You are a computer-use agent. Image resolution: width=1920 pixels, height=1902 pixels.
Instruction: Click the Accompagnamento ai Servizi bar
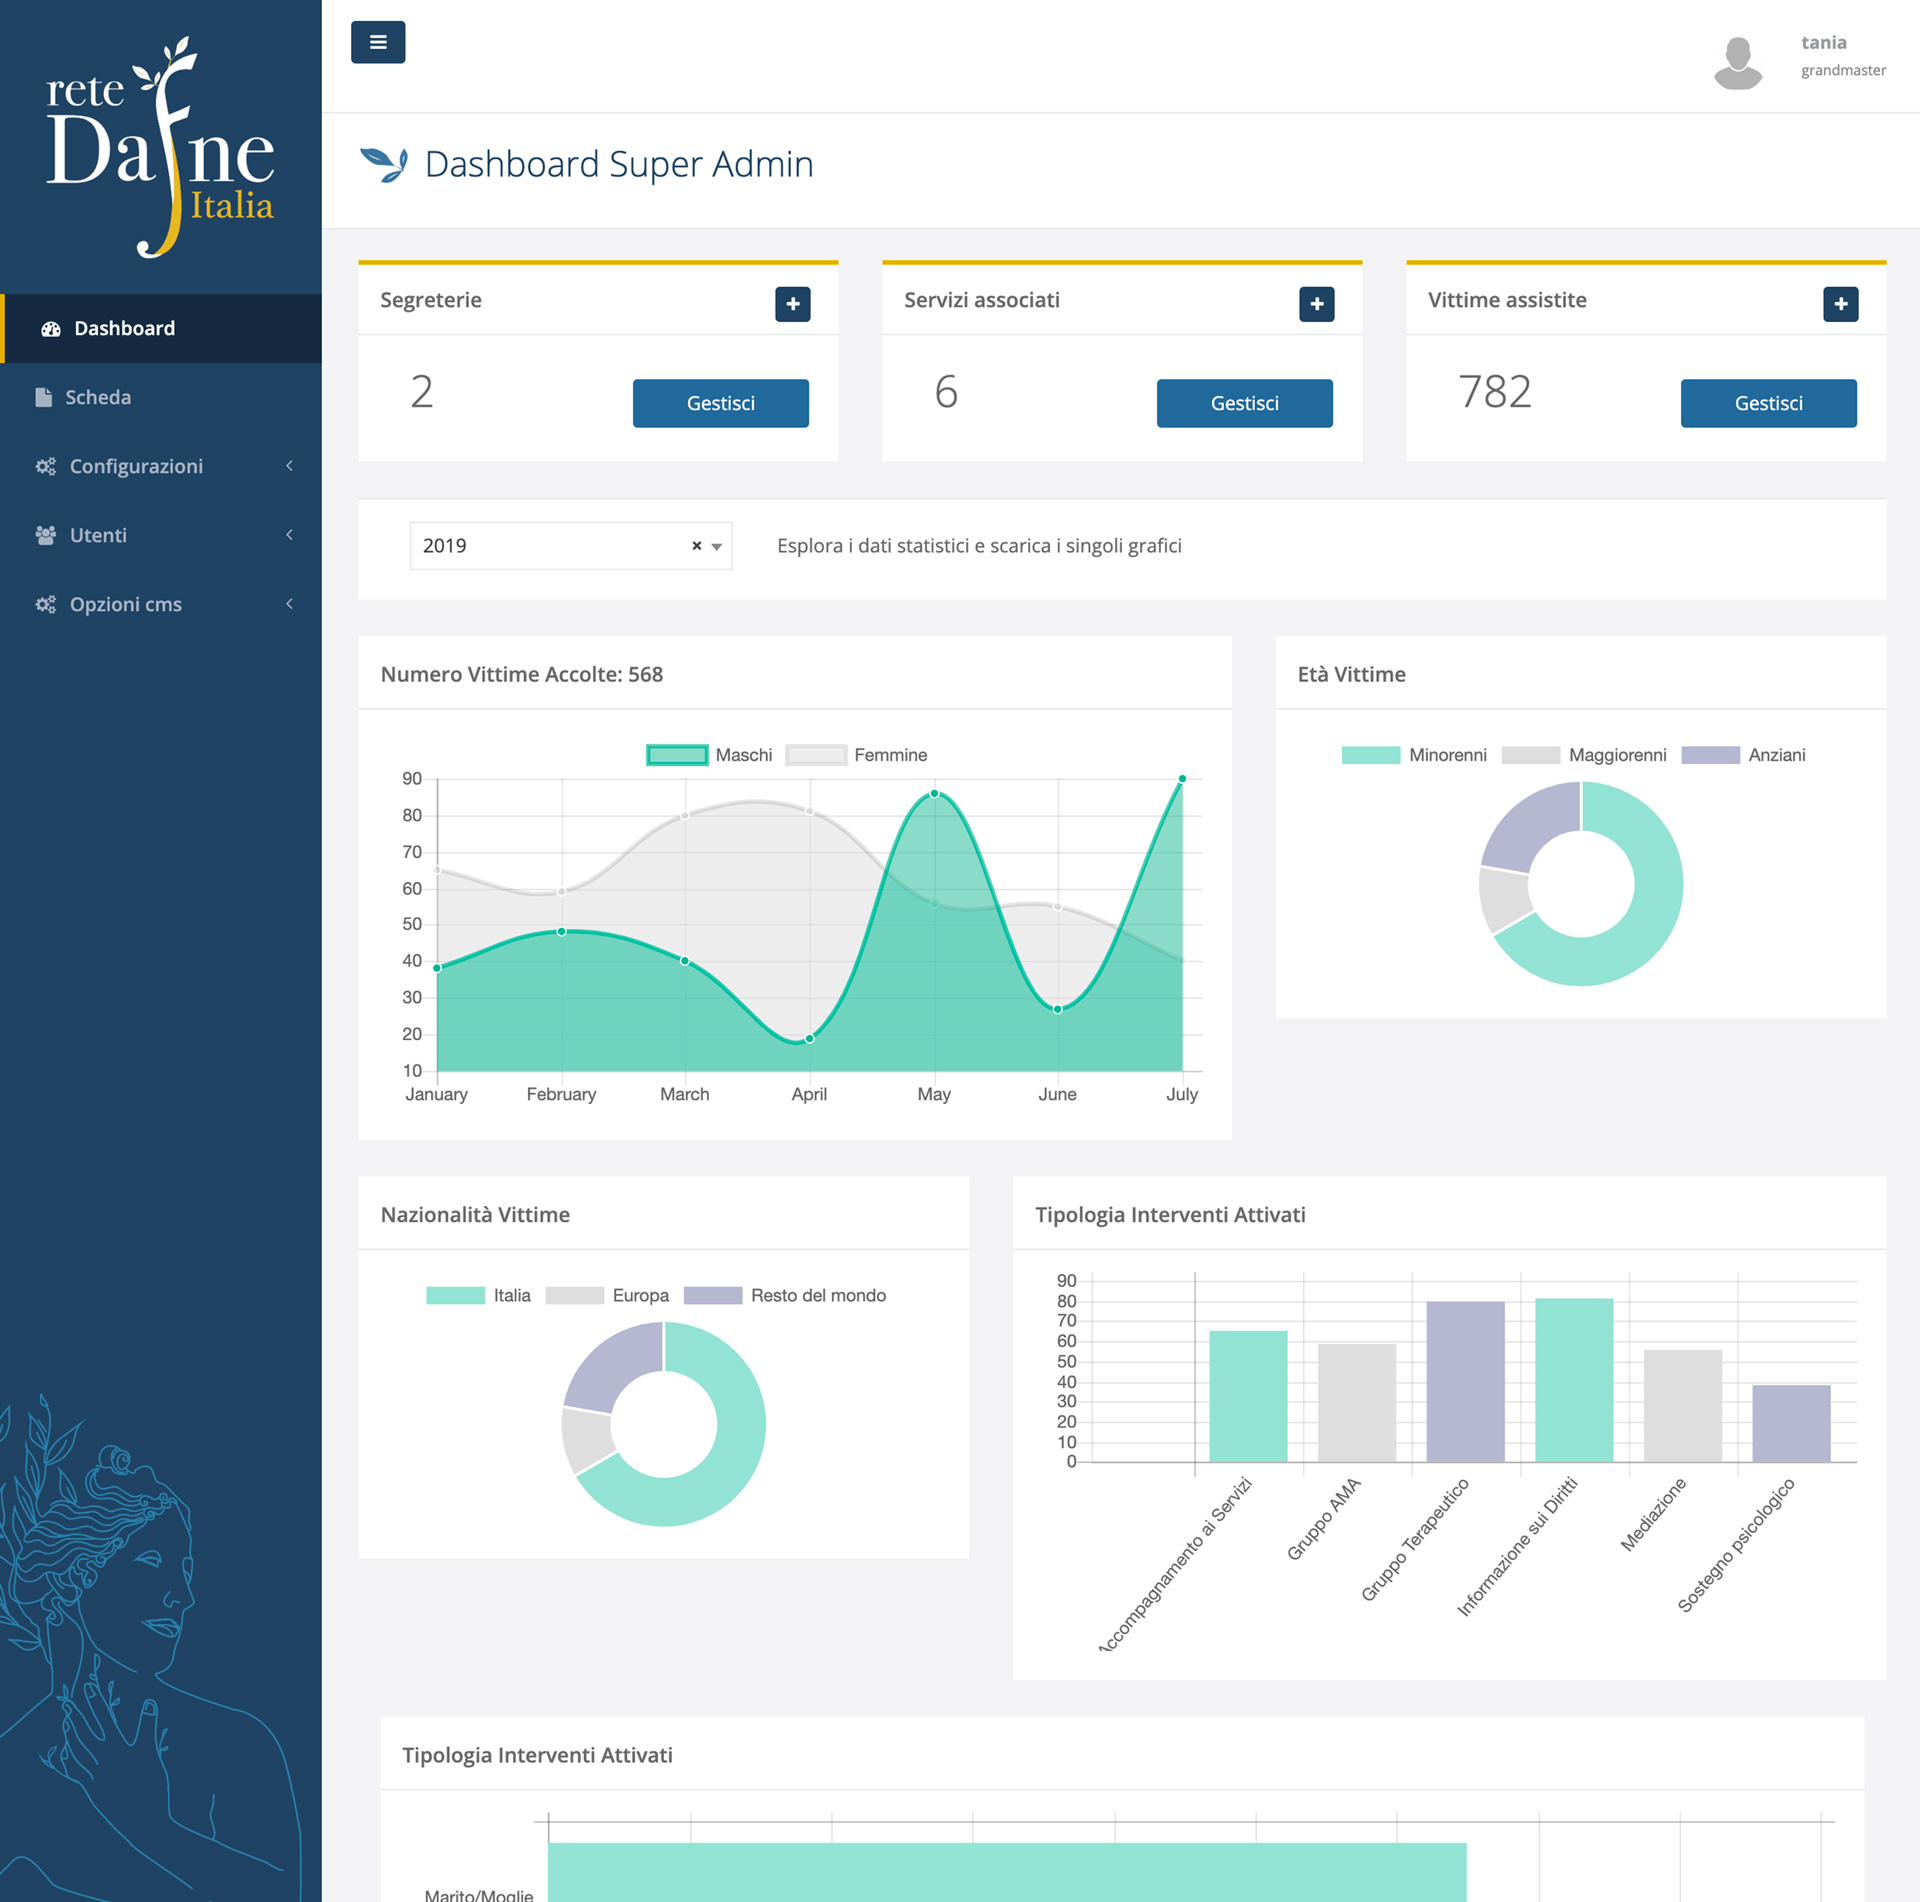pyautogui.click(x=1248, y=1397)
